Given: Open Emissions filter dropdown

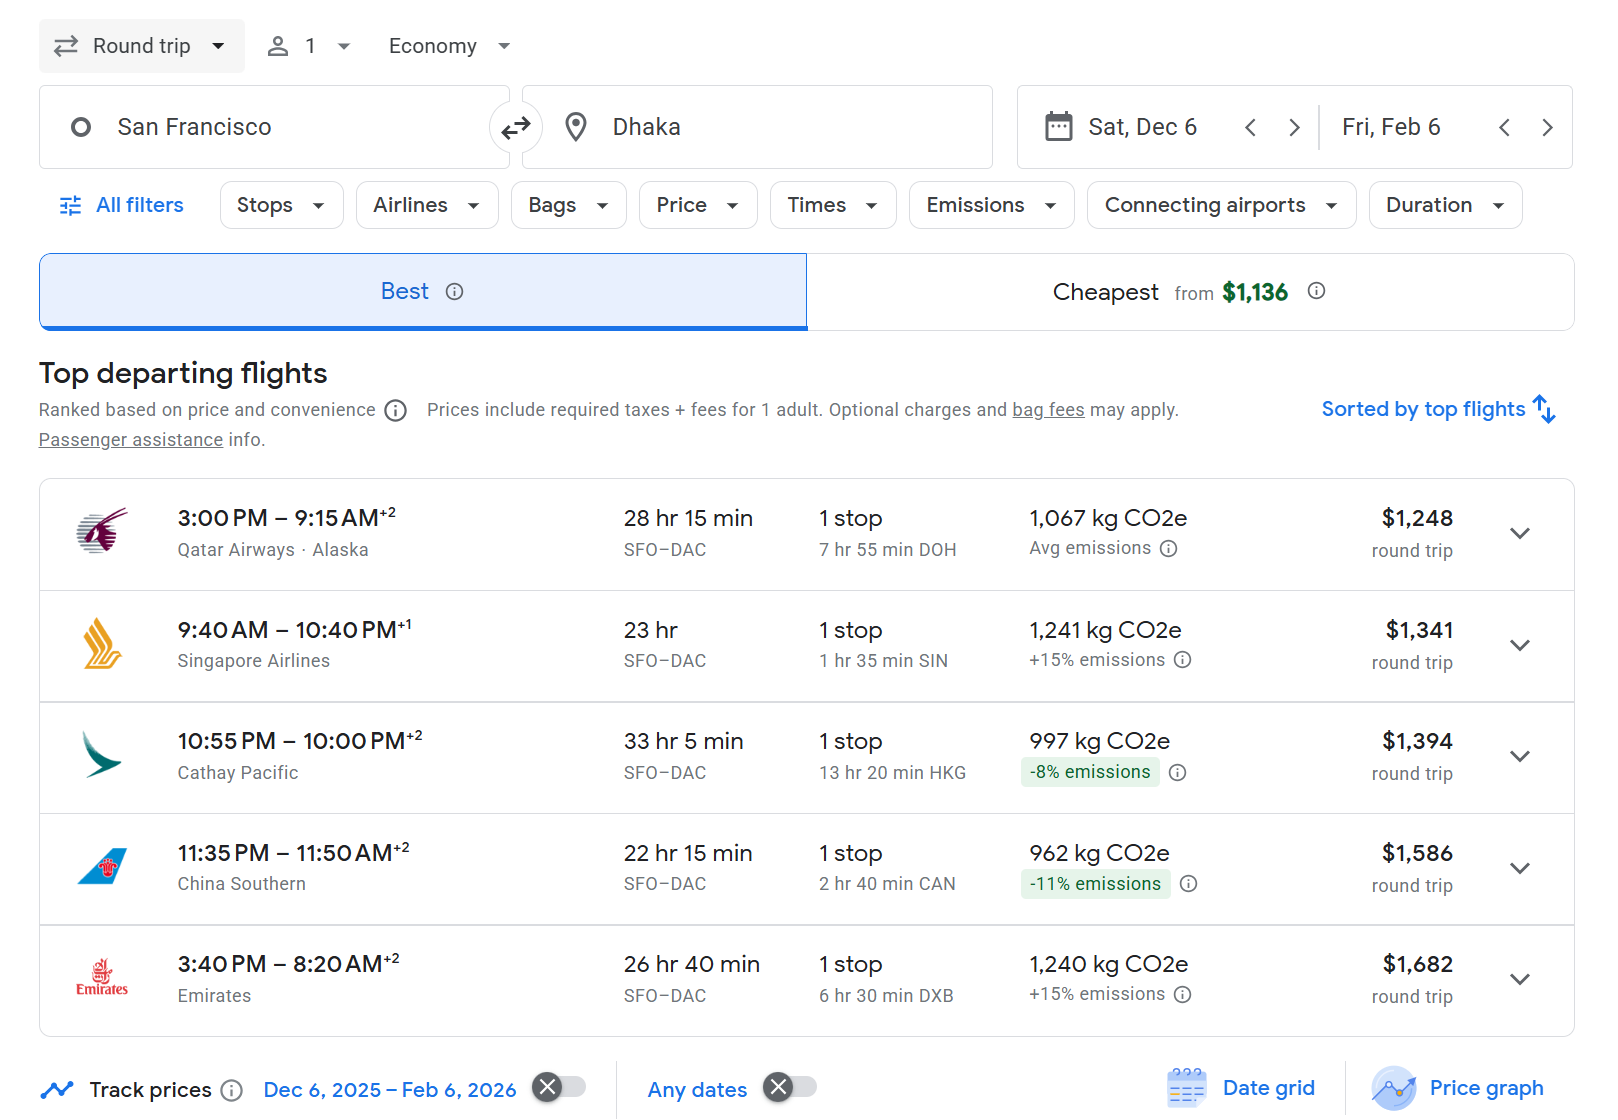Looking at the screenshot, I should point(992,205).
